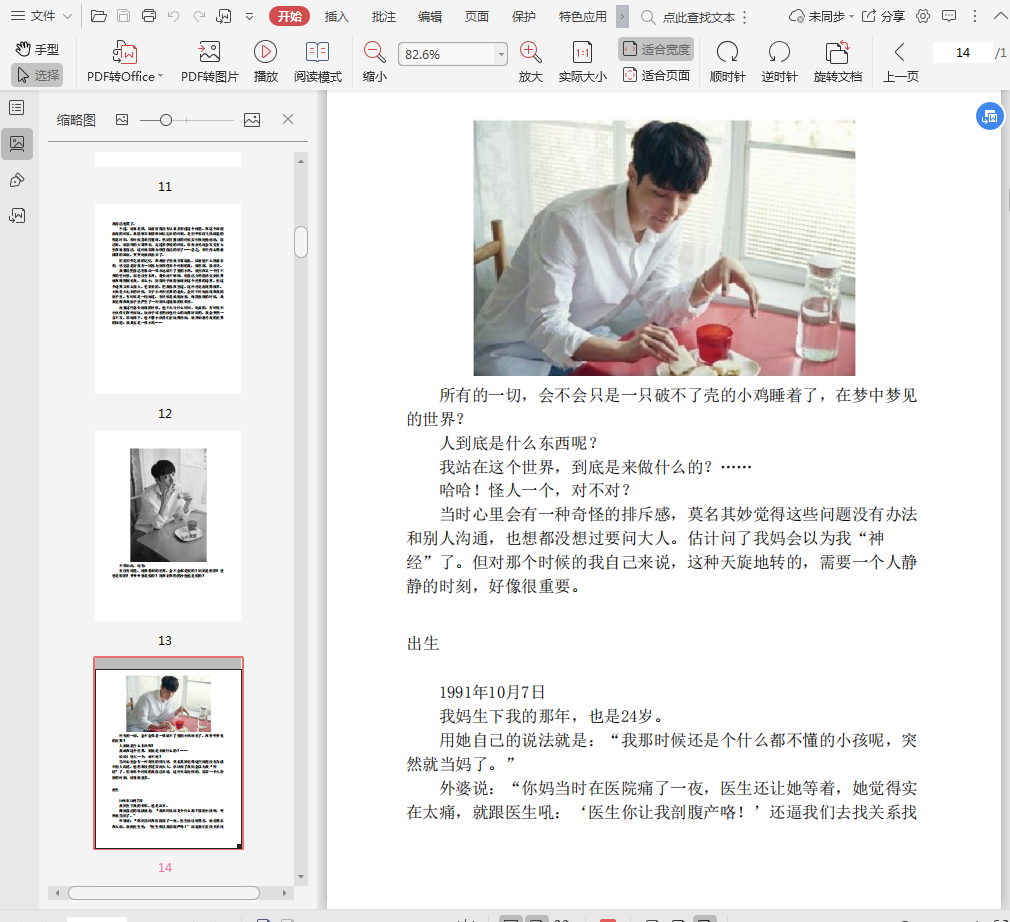This screenshot has height=922, width=1010.
Task: Click the 出生 heading text
Action: [423, 644]
